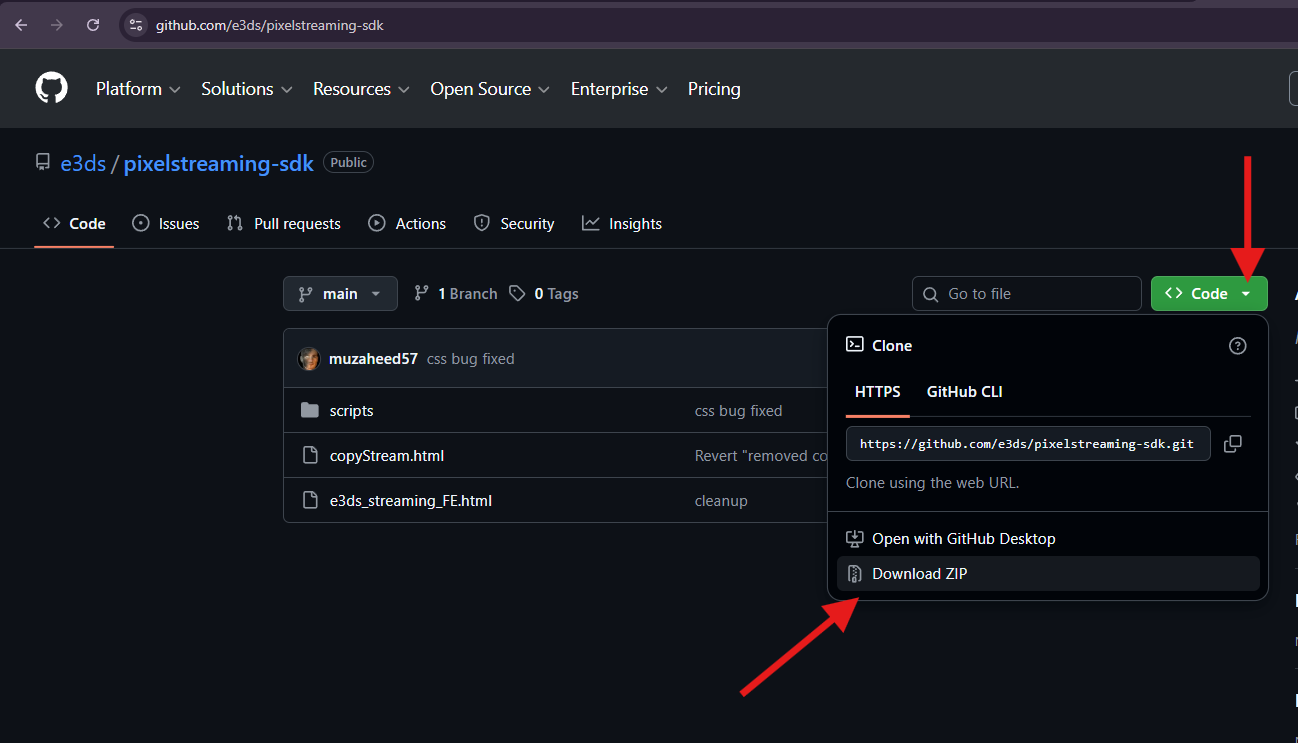Toggle the green Code dropdown button
The image size is (1298, 743).
pyautogui.click(x=1208, y=294)
